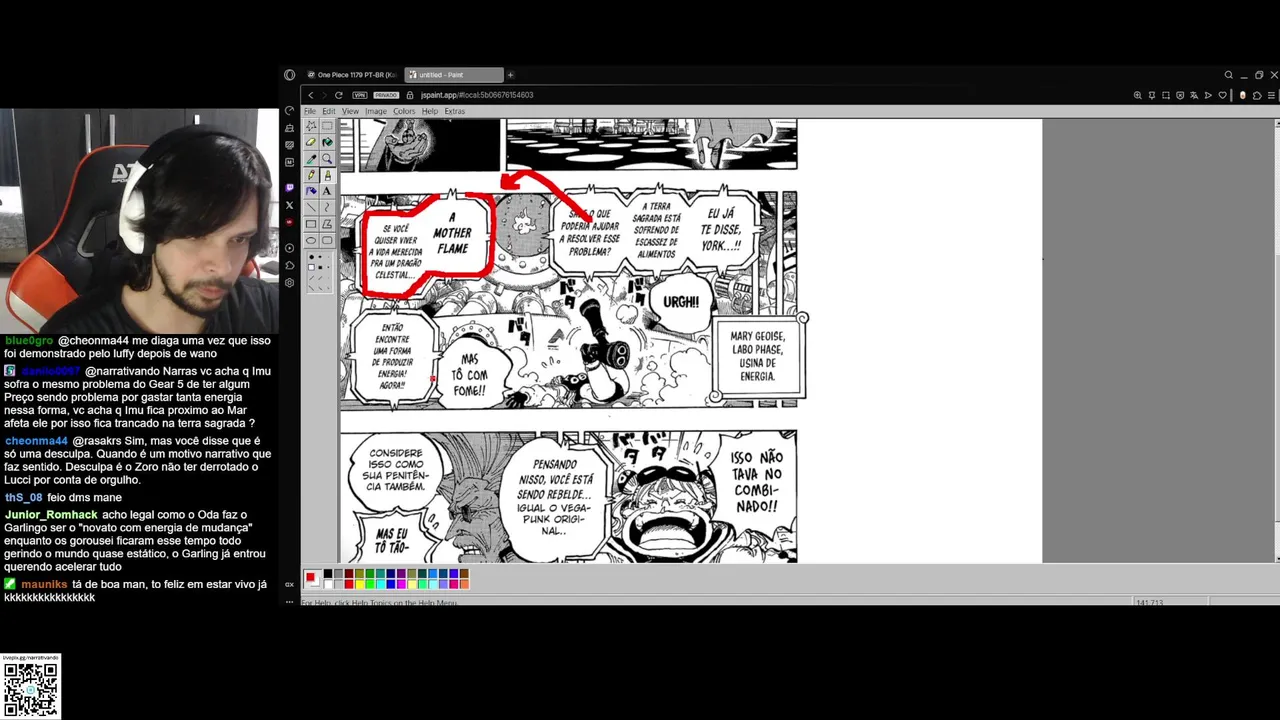Screen dimensions: 1280x720
Task: Pick the white color swatch
Action: coord(328,584)
